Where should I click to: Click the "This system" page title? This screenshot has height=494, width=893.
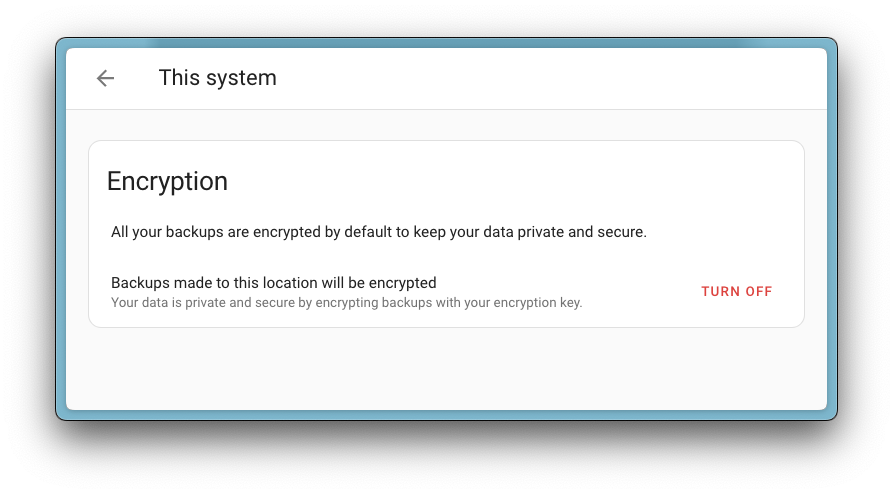point(217,78)
